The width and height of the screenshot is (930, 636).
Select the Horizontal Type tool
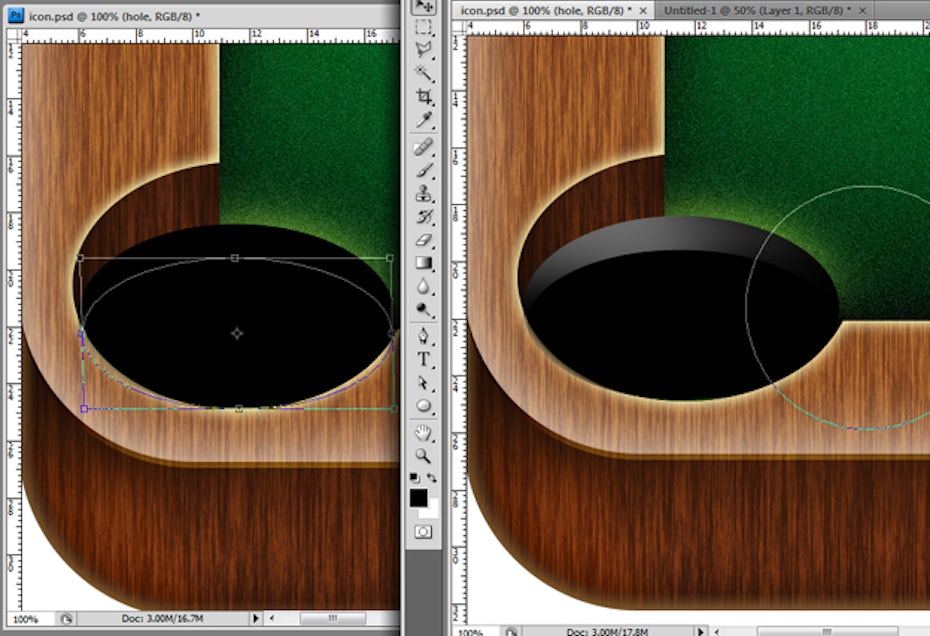tap(424, 359)
